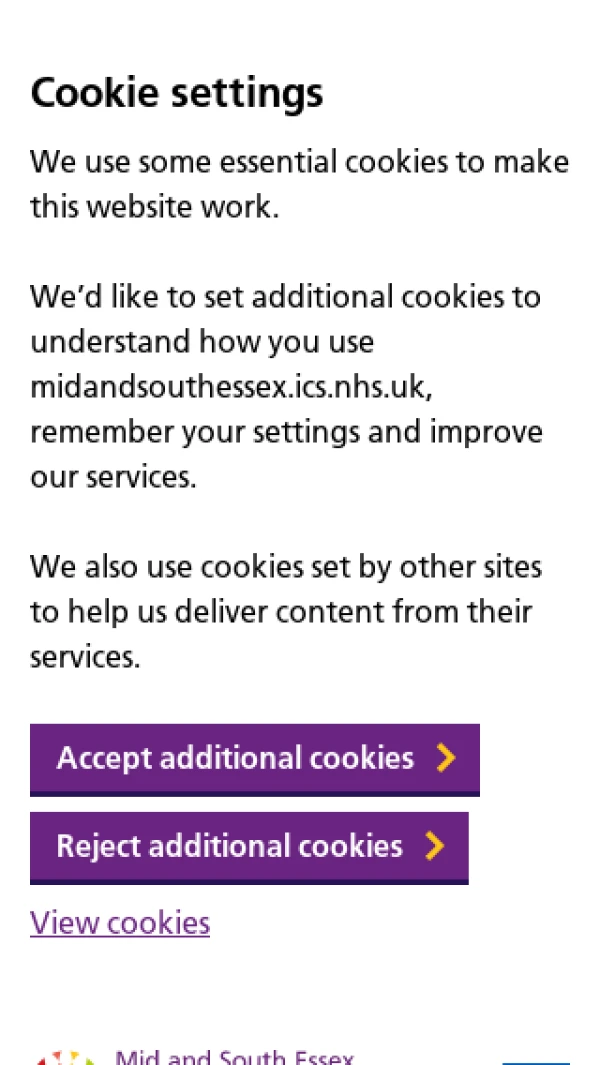Click the yellow chevron on Accept additional cookies
Image resolution: width=600 pixels, height=1065 pixels.
coord(446,758)
